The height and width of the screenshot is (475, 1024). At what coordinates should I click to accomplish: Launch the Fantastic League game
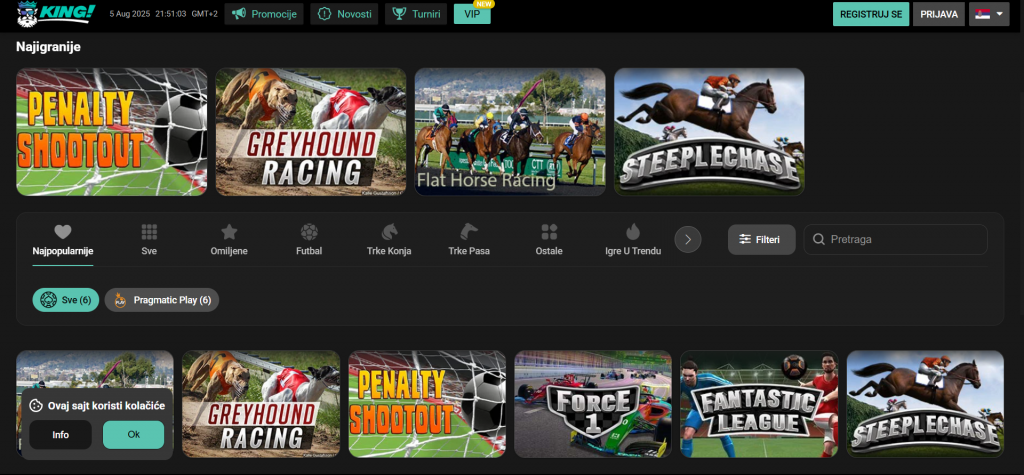pos(760,404)
